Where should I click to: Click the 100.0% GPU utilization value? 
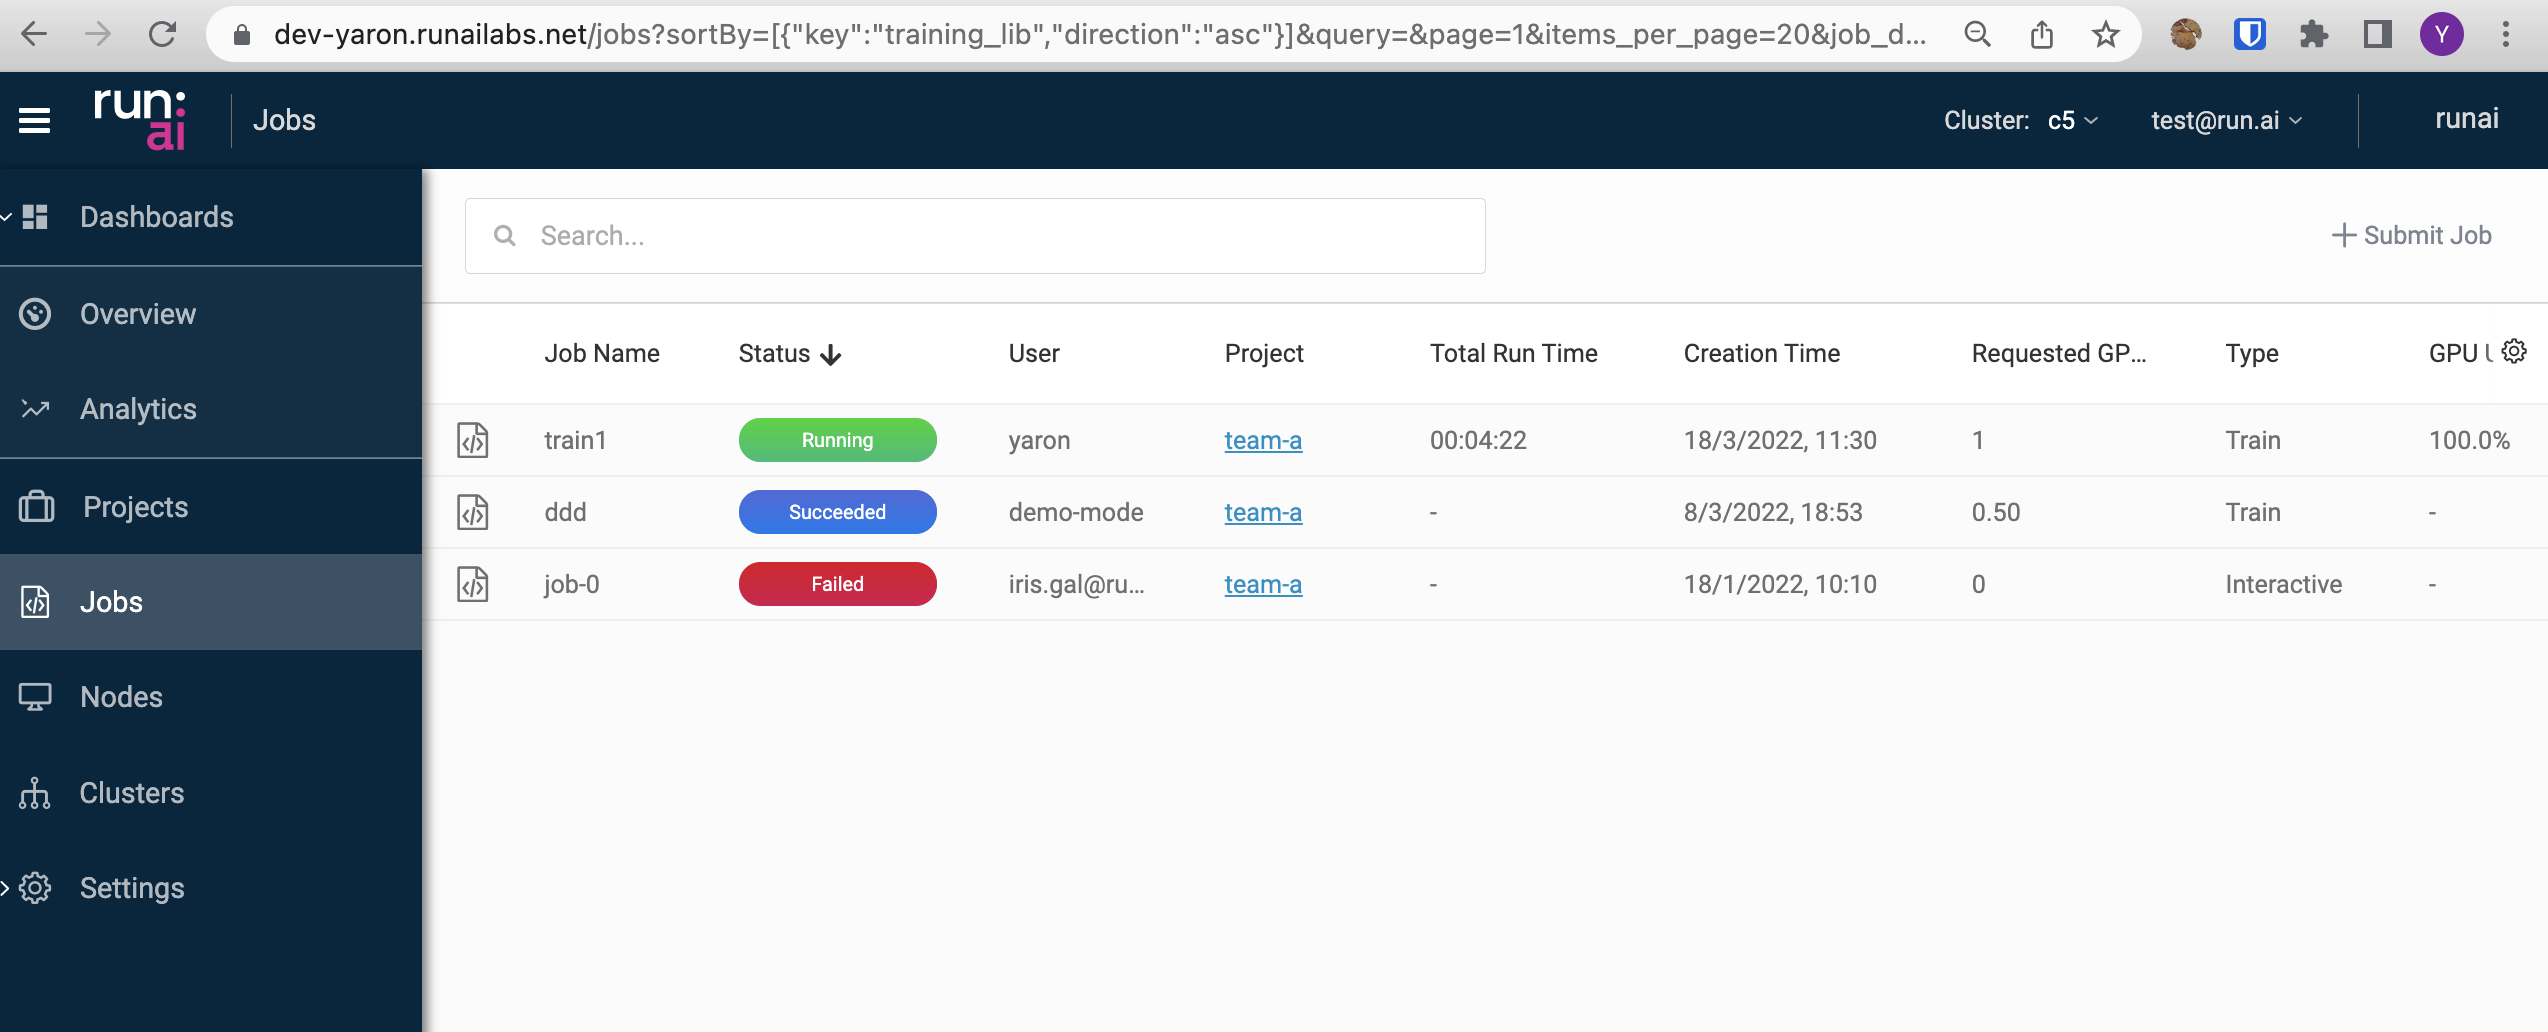[x=2470, y=440]
